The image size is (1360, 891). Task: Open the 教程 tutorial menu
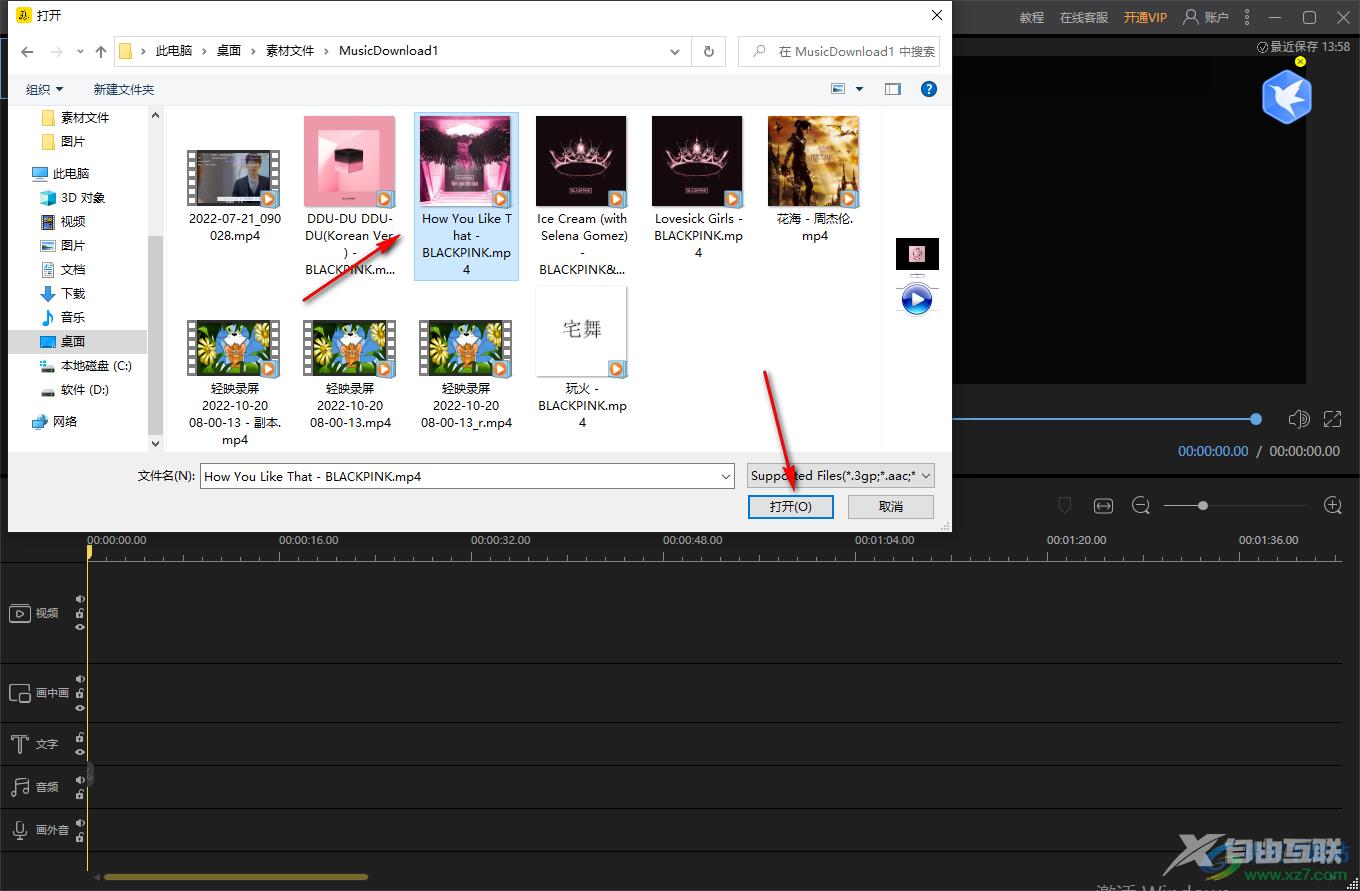1032,17
